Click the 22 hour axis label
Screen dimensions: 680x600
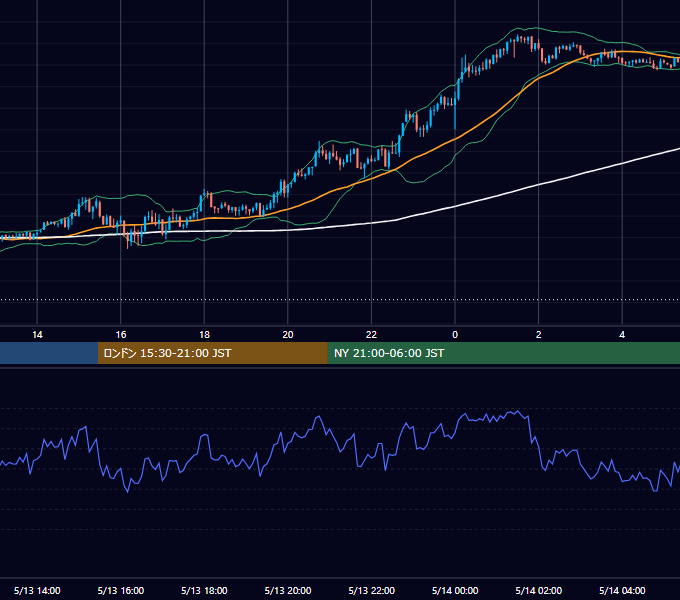point(371,335)
